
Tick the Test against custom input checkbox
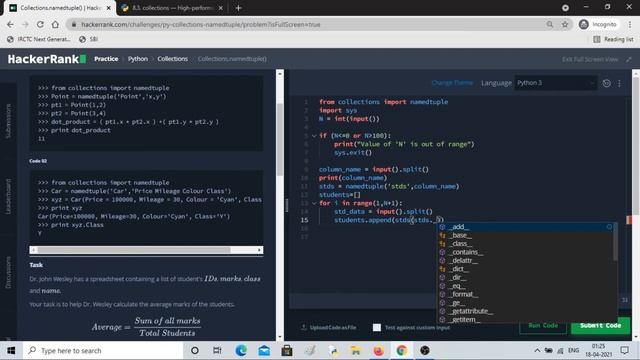(x=377, y=327)
